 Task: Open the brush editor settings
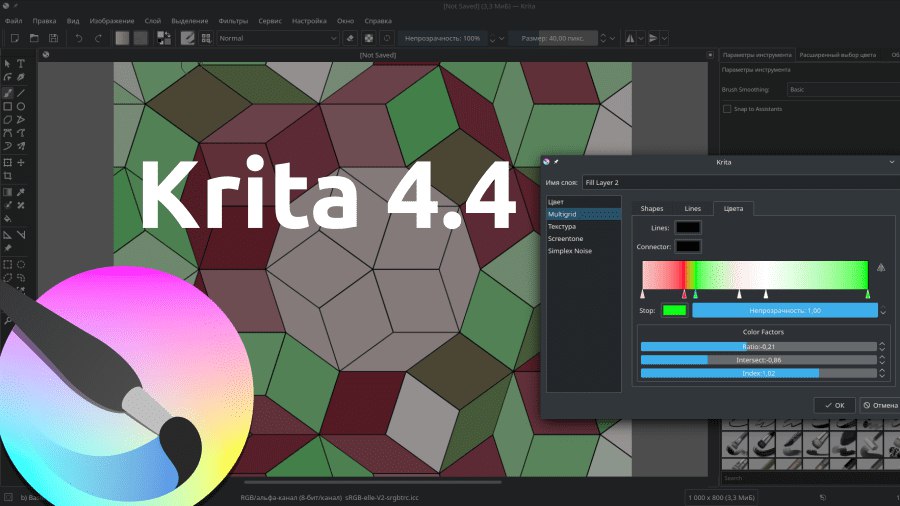(188, 38)
